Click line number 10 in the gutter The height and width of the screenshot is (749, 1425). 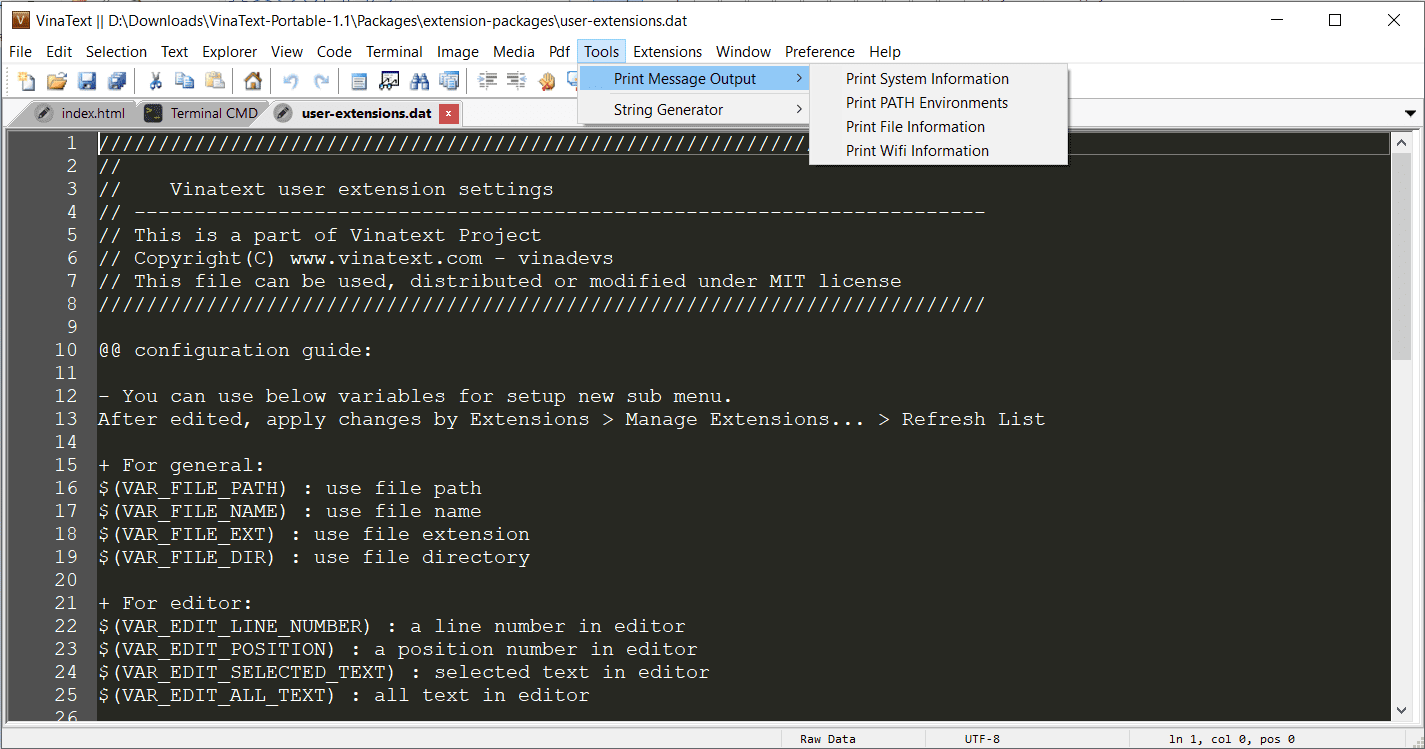65,350
